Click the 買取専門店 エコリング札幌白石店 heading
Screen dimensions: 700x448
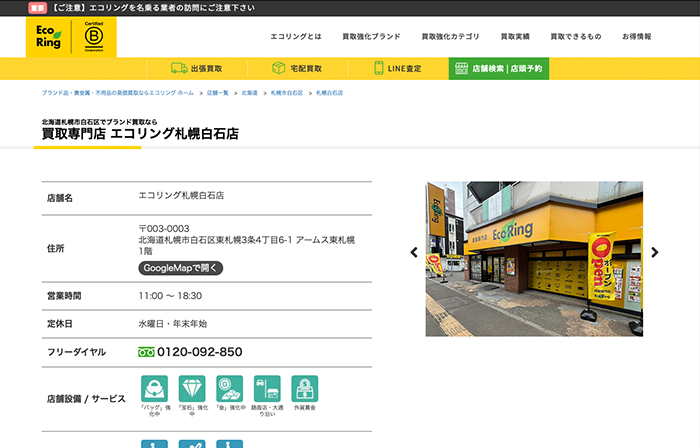[140, 133]
